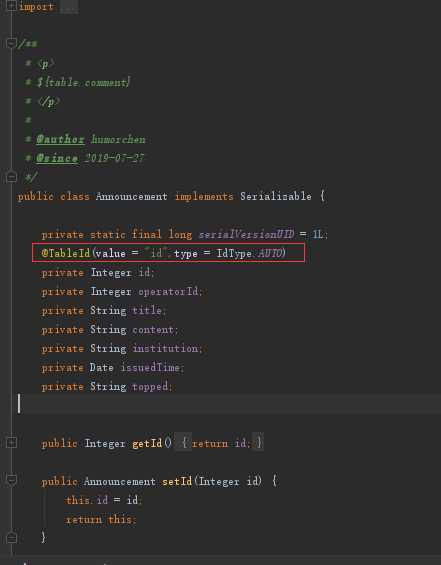The height and width of the screenshot is (565, 441).
Task: Click the closing </p> tag in the Javadoc
Action: point(48,101)
